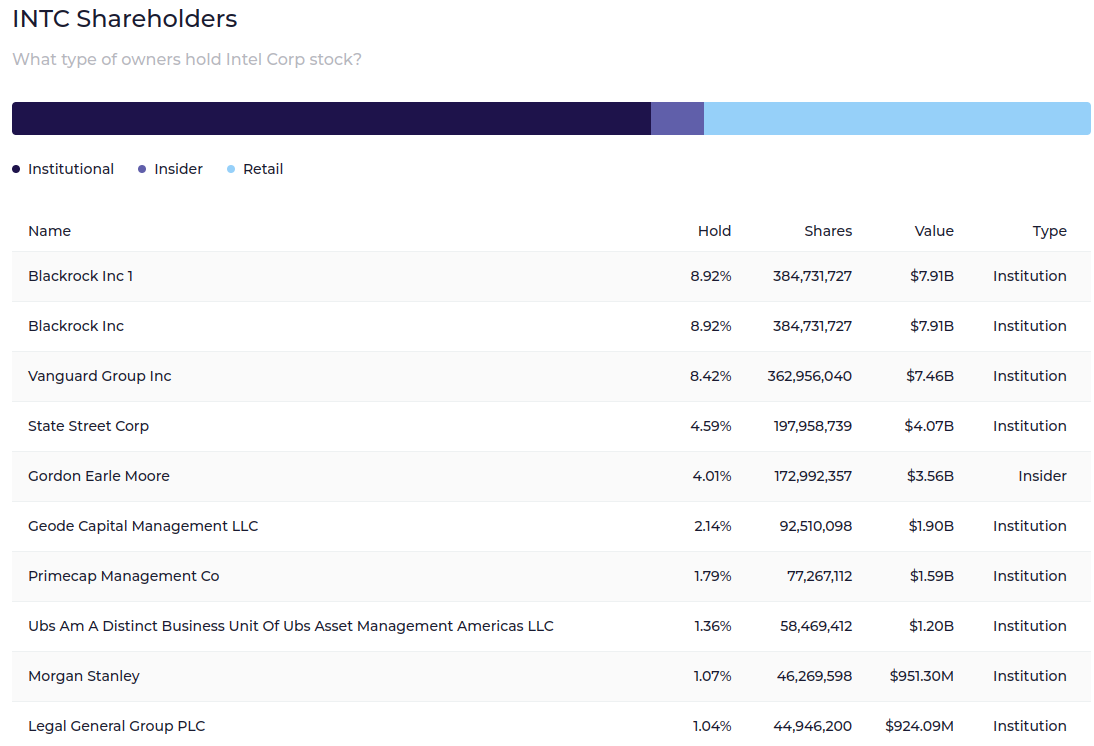Click the 1.04% hold value

click(x=712, y=726)
